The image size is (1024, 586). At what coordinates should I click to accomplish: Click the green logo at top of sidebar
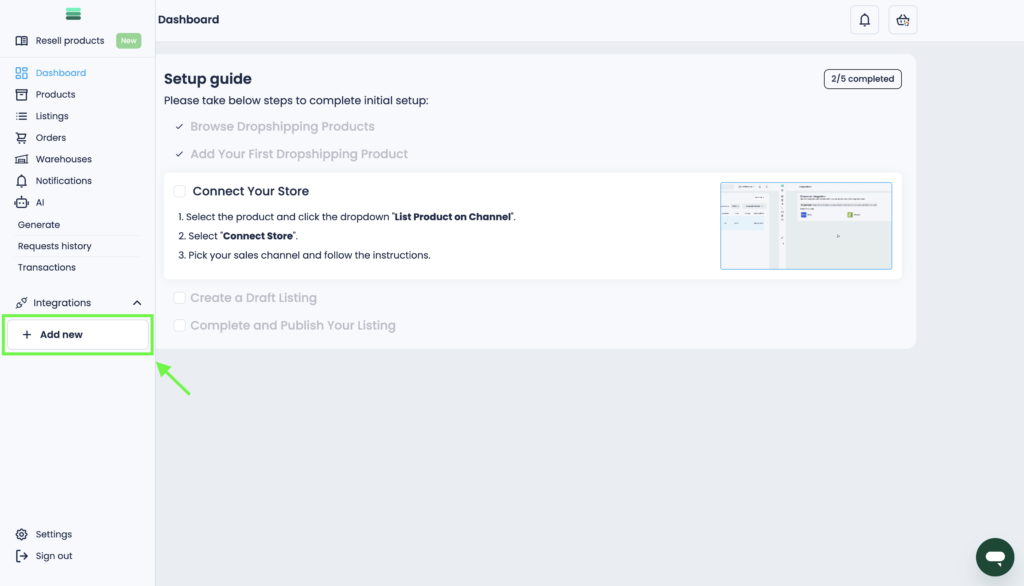(x=73, y=14)
